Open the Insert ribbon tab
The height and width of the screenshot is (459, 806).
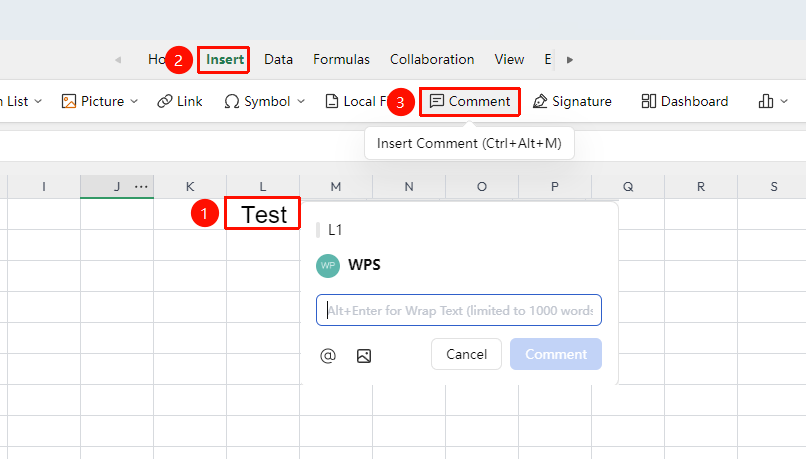[225, 60]
